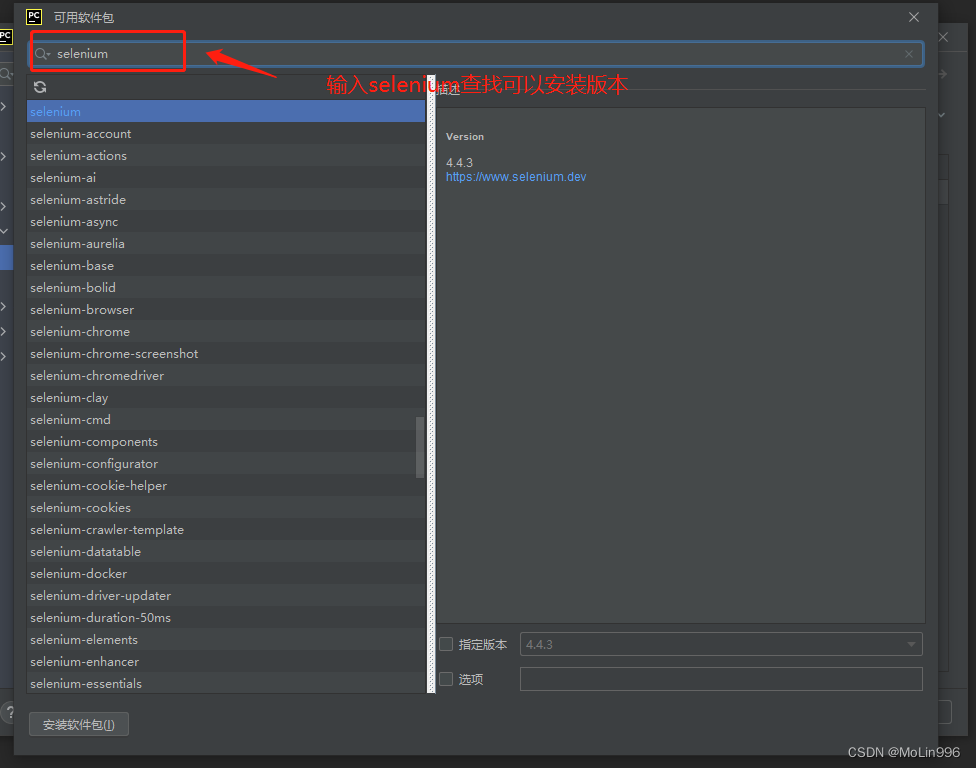Enable the 指定版本 checkbox

pos(445,644)
